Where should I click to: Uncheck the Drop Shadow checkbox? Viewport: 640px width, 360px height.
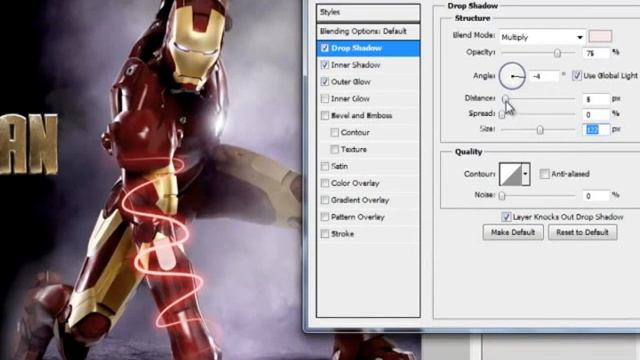coord(325,48)
